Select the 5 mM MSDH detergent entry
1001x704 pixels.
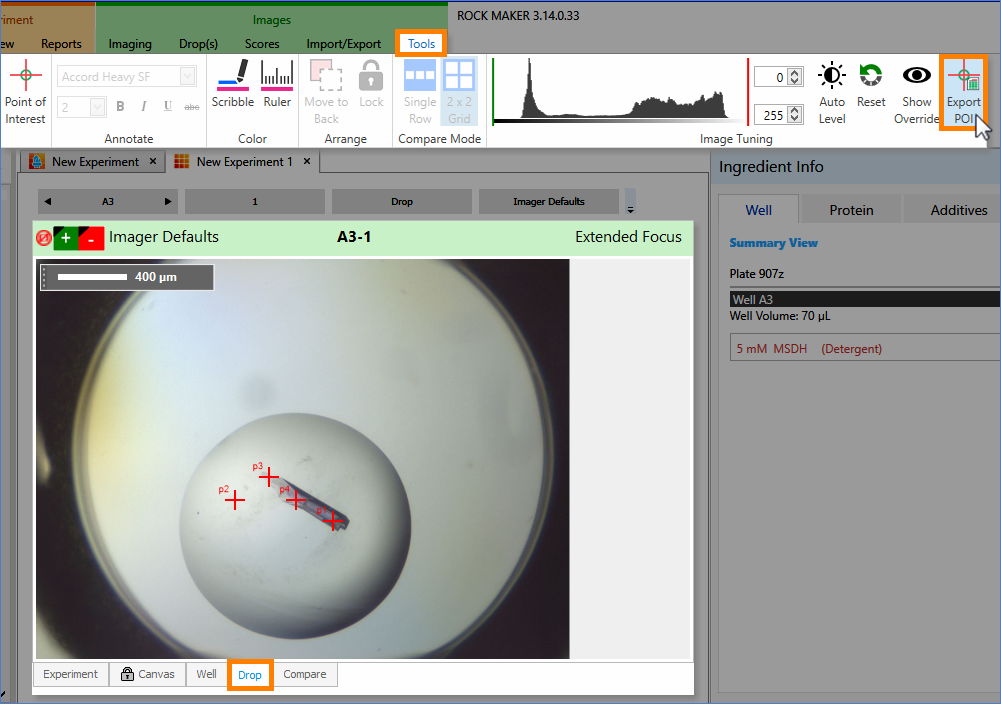coord(865,348)
